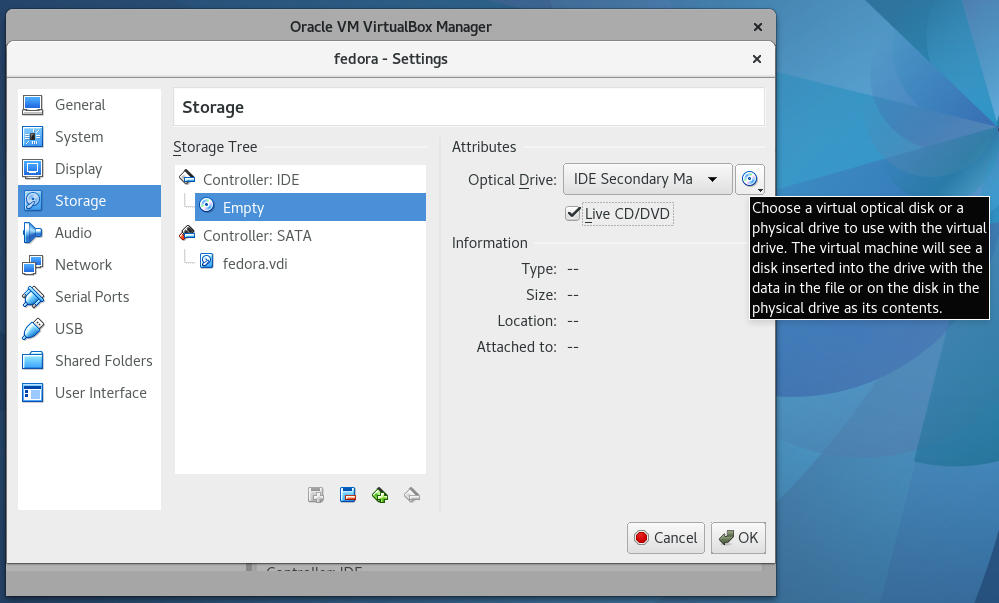Open USB settings in the sidebar

[89, 328]
